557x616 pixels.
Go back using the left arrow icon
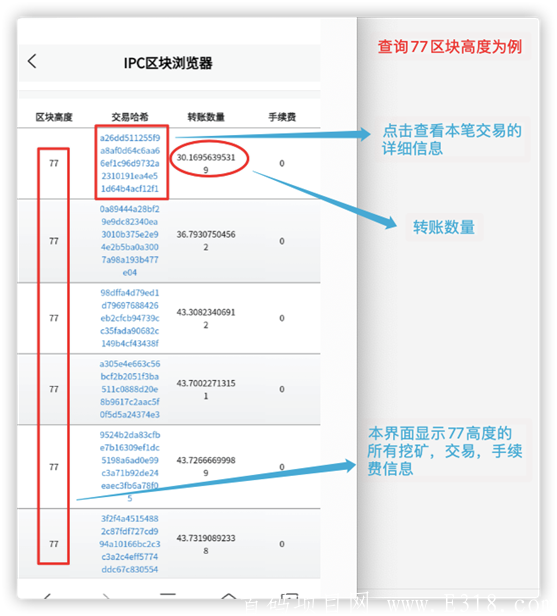pos(32,61)
